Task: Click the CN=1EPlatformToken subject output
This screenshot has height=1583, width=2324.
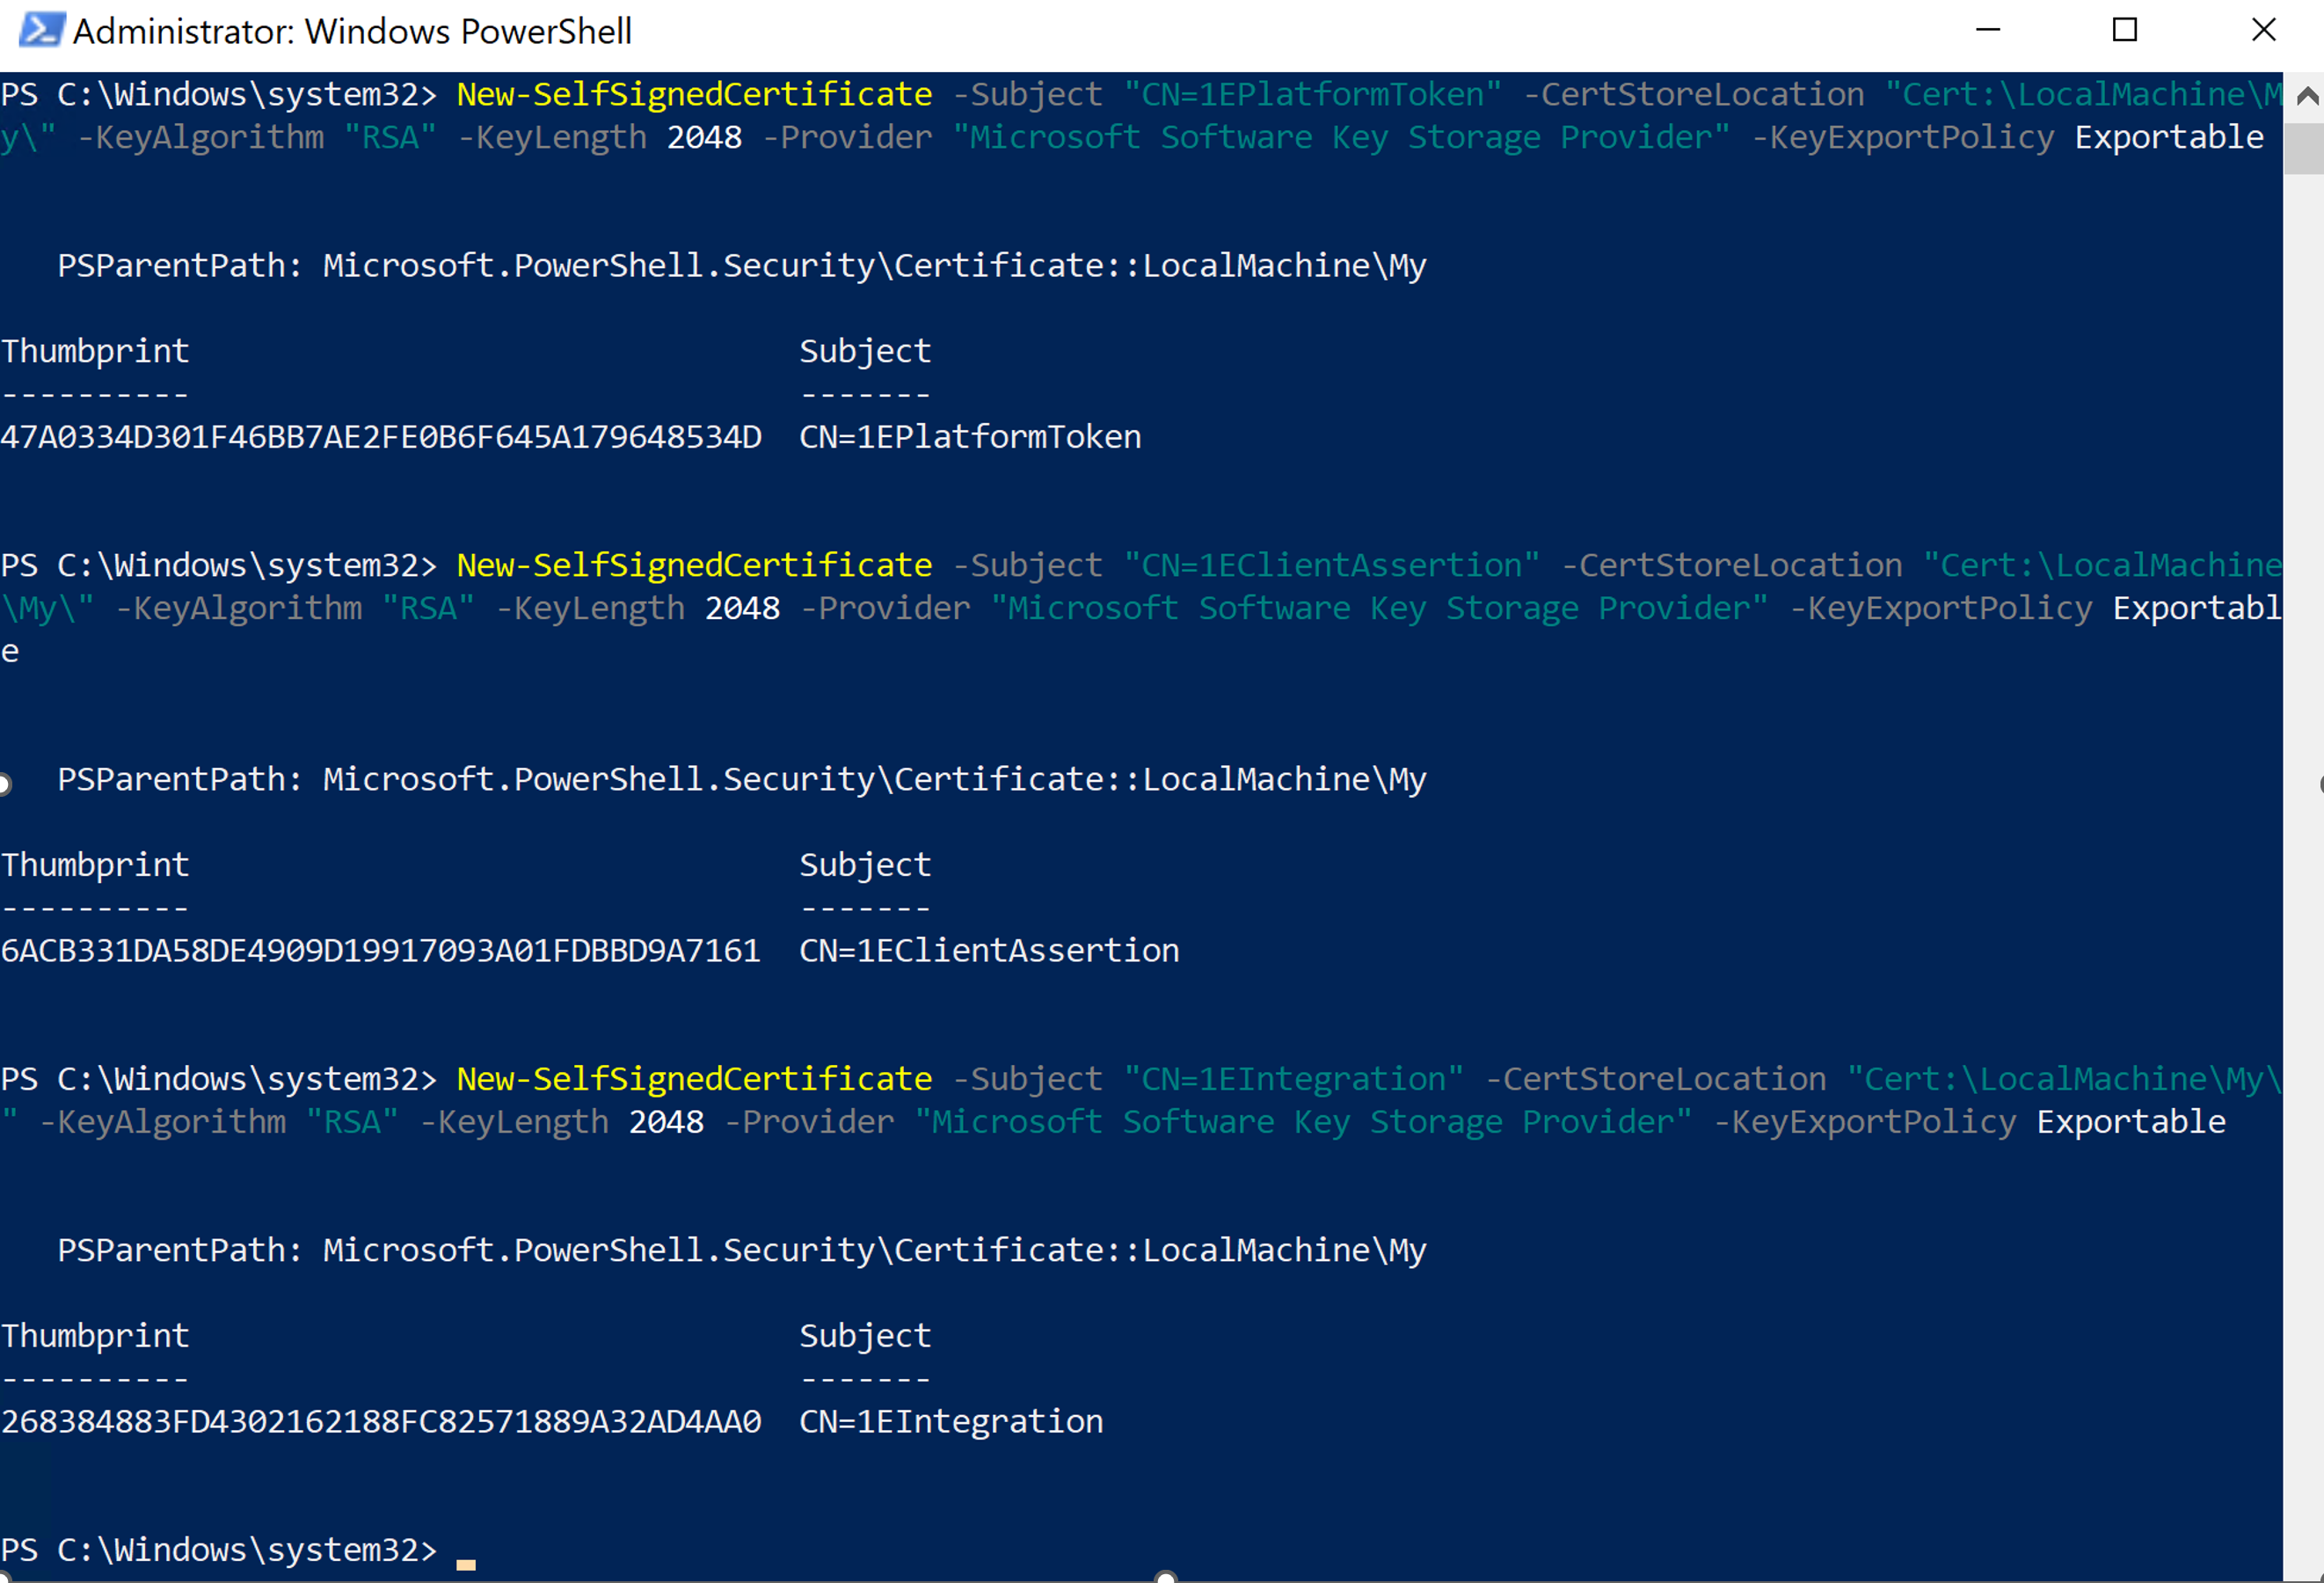Action: [x=969, y=437]
